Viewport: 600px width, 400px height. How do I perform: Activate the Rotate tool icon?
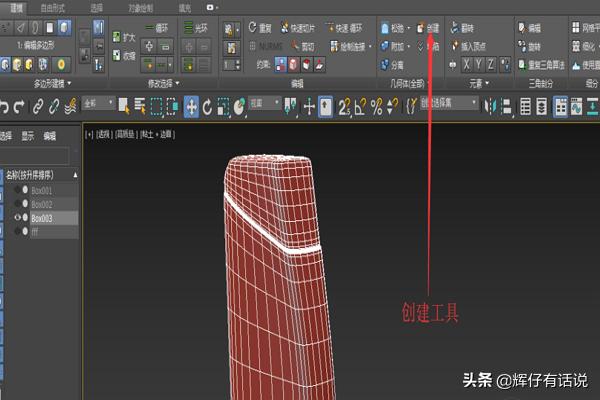pos(207,107)
